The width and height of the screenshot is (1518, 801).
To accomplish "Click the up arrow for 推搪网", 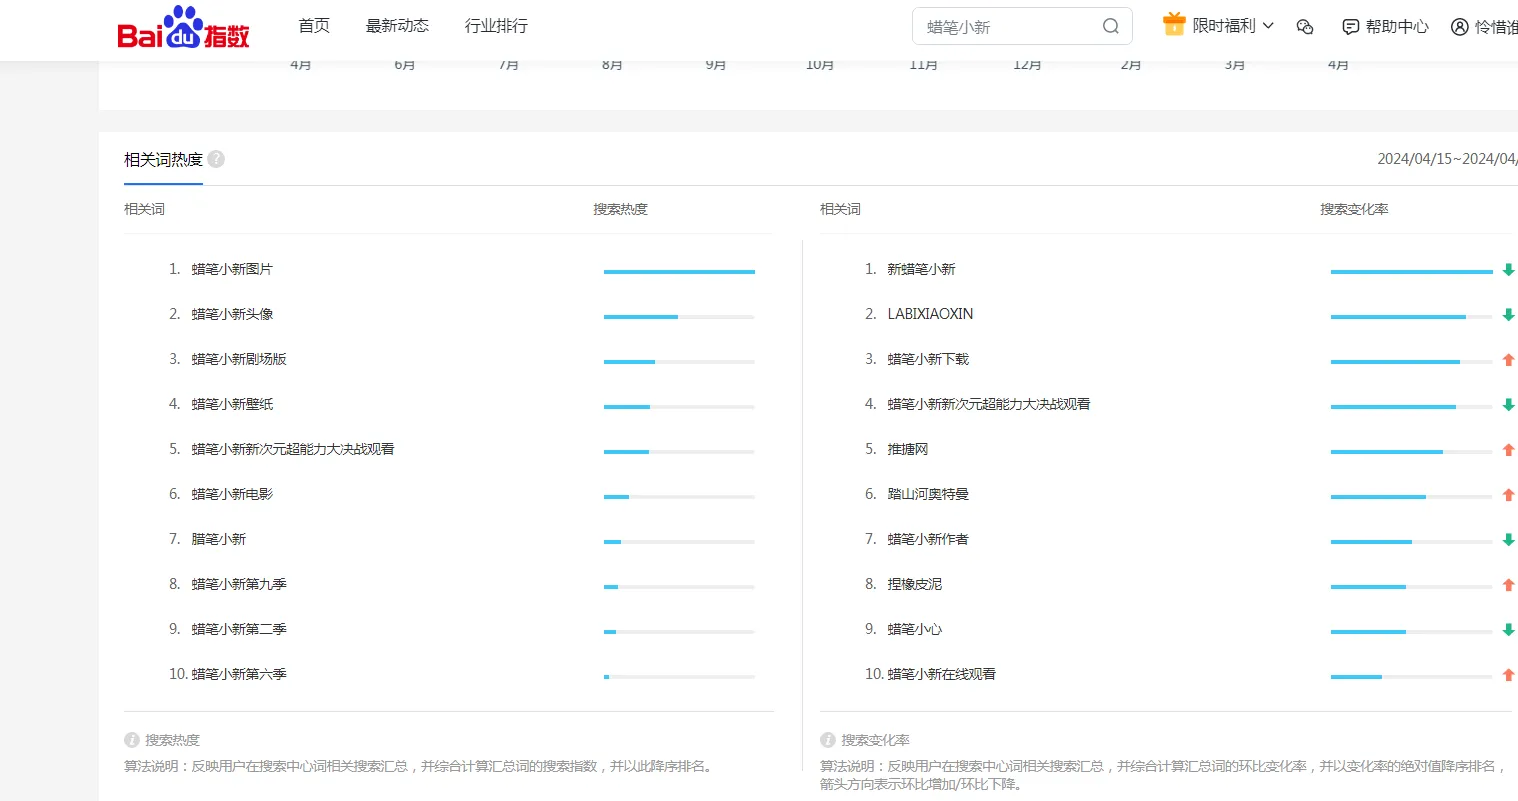I will (x=1509, y=450).
